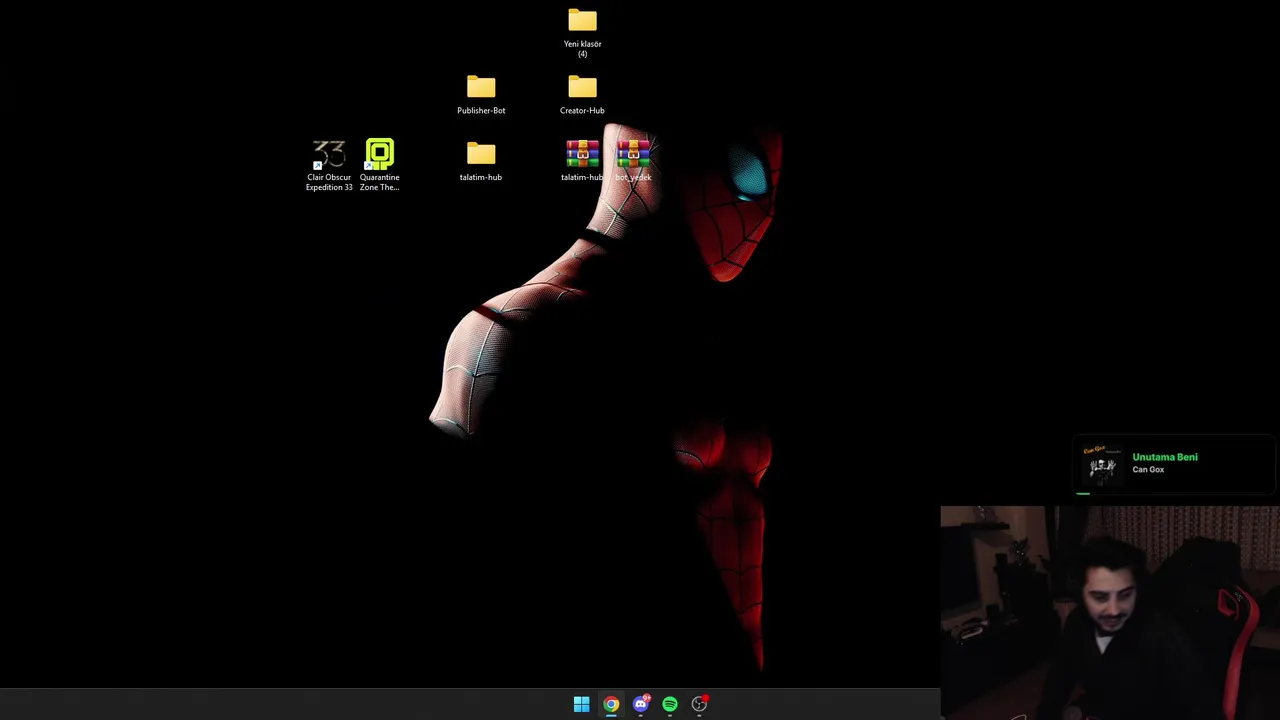Select the talatim-hub RAR archive icon
Image resolution: width=1280 pixels, height=720 pixels.
pyautogui.click(x=582, y=153)
